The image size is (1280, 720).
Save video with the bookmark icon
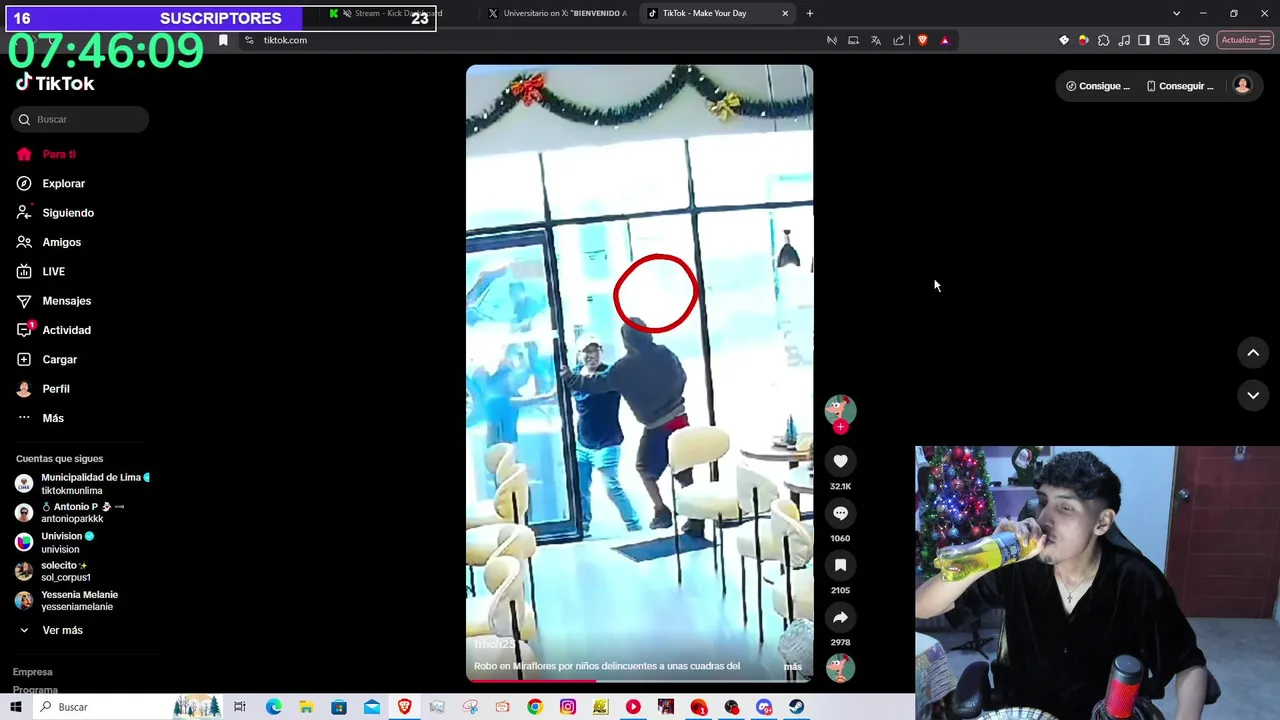(x=840, y=565)
